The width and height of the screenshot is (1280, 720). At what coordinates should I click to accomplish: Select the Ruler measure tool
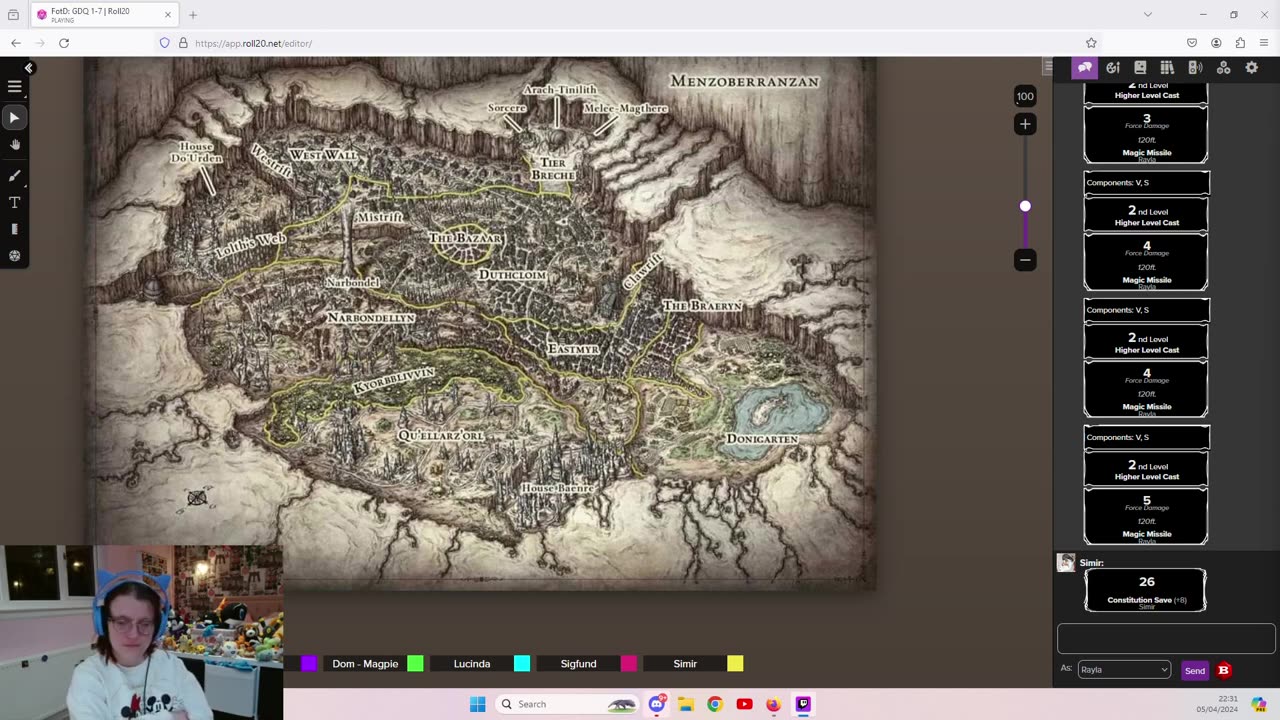click(x=14, y=229)
